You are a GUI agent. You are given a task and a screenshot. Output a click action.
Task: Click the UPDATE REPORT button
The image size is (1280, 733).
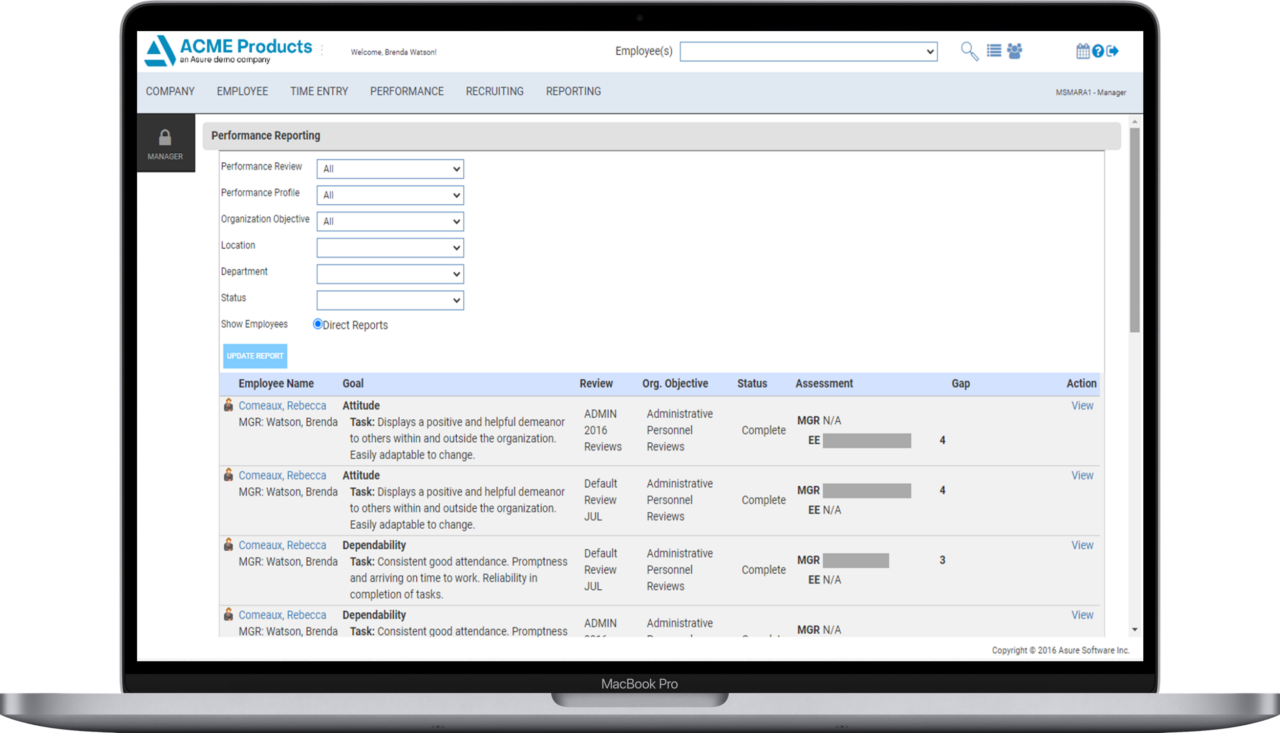254,355
